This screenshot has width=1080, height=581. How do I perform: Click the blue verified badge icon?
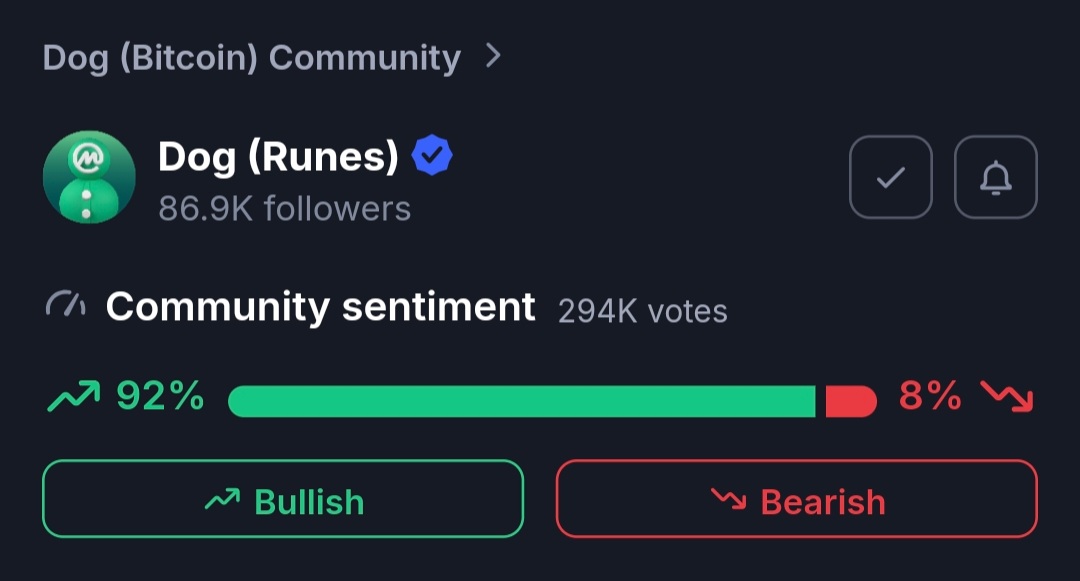(433, 156)
